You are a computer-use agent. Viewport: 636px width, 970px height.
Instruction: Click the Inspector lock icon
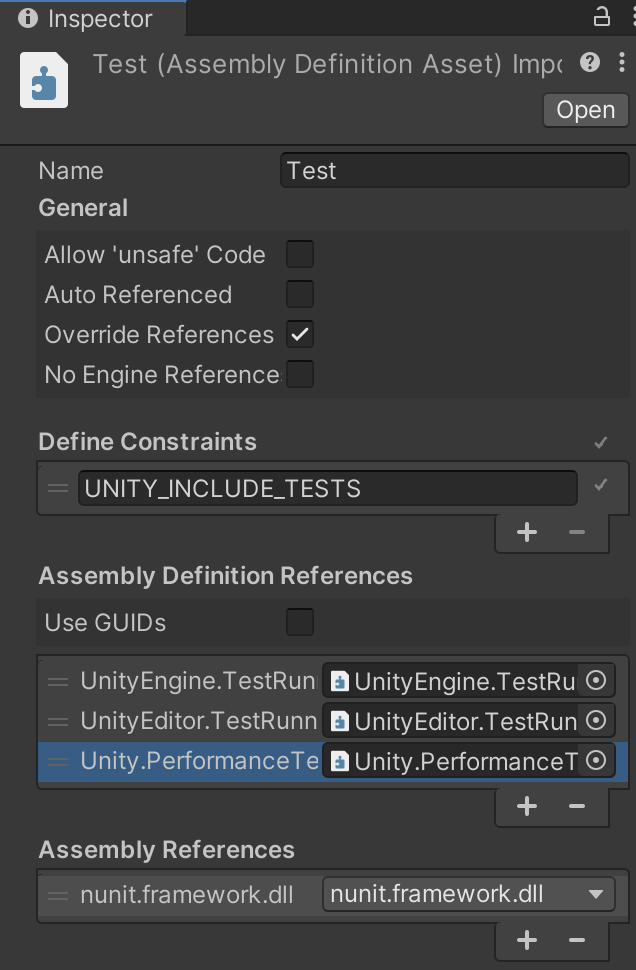[602, 16]
